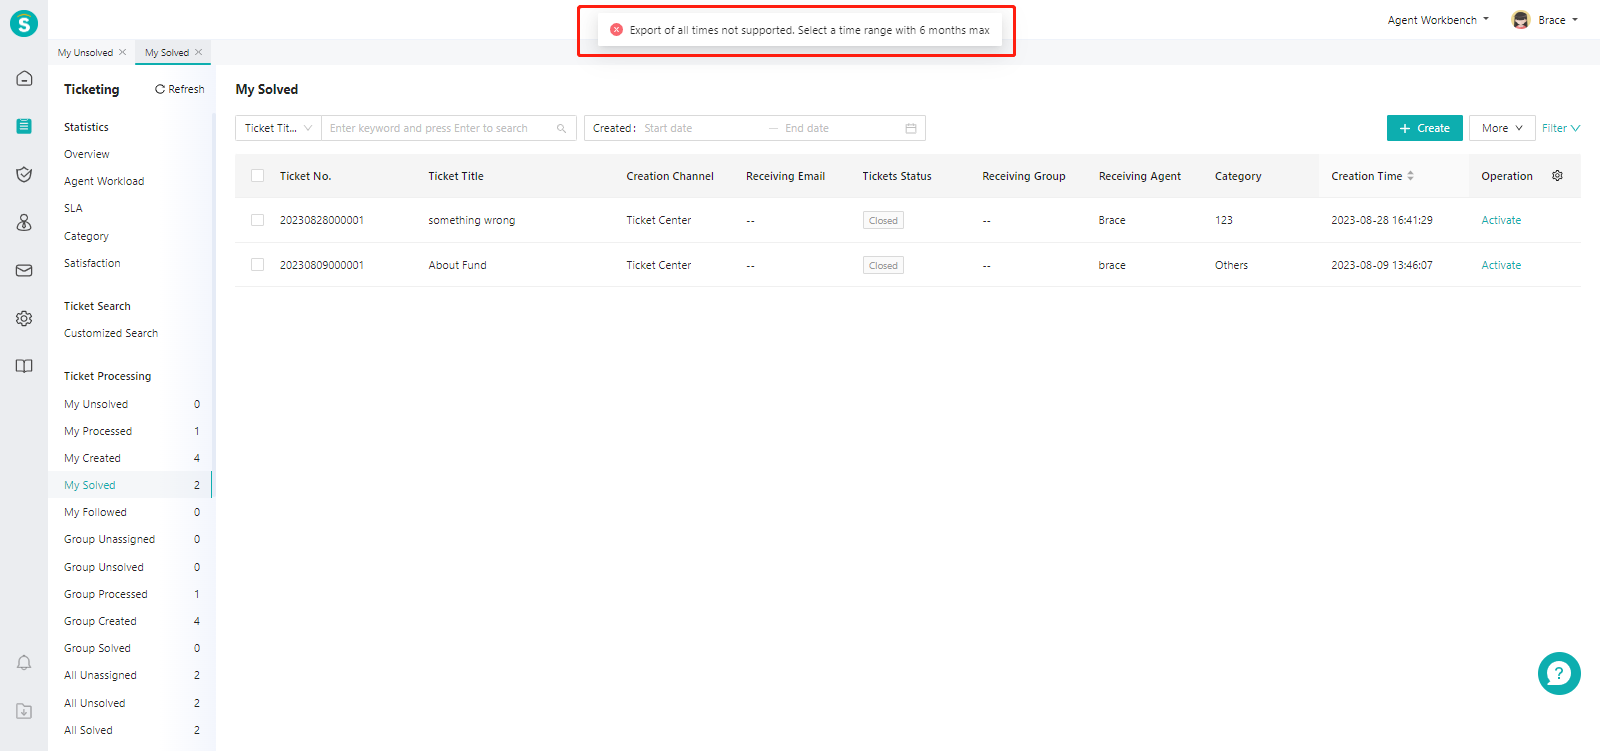Image resolution: width=1600 pixels, height=751 pixels.
Task: Click the help question mark bubble
Action: (x=1559, y=673)
